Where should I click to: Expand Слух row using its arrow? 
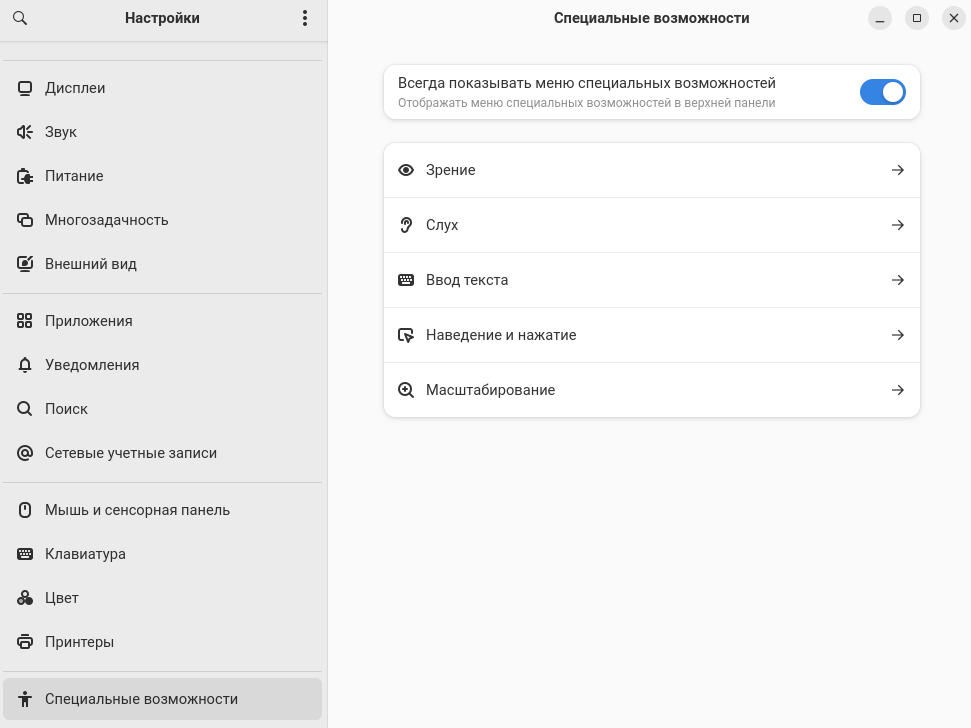(897, 225)
